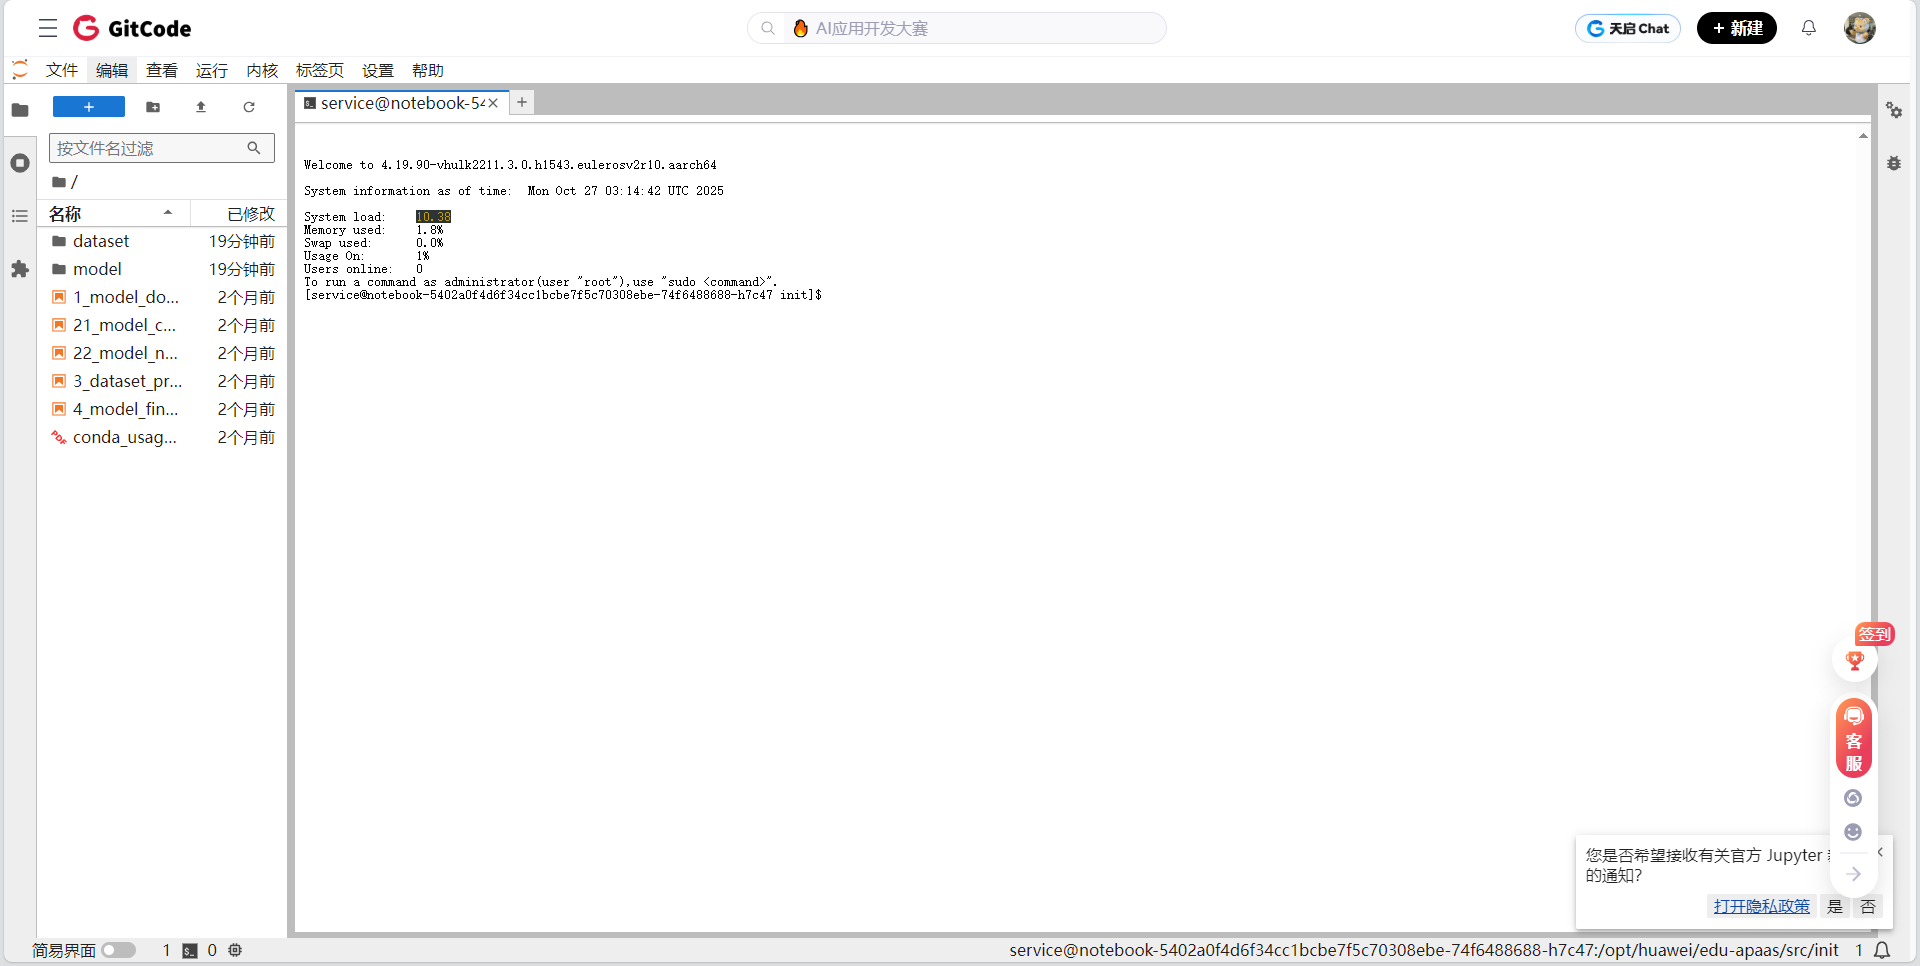The image size is (1920, 966).
Task: Open the 文件 menu
Action: click(62, 70)
